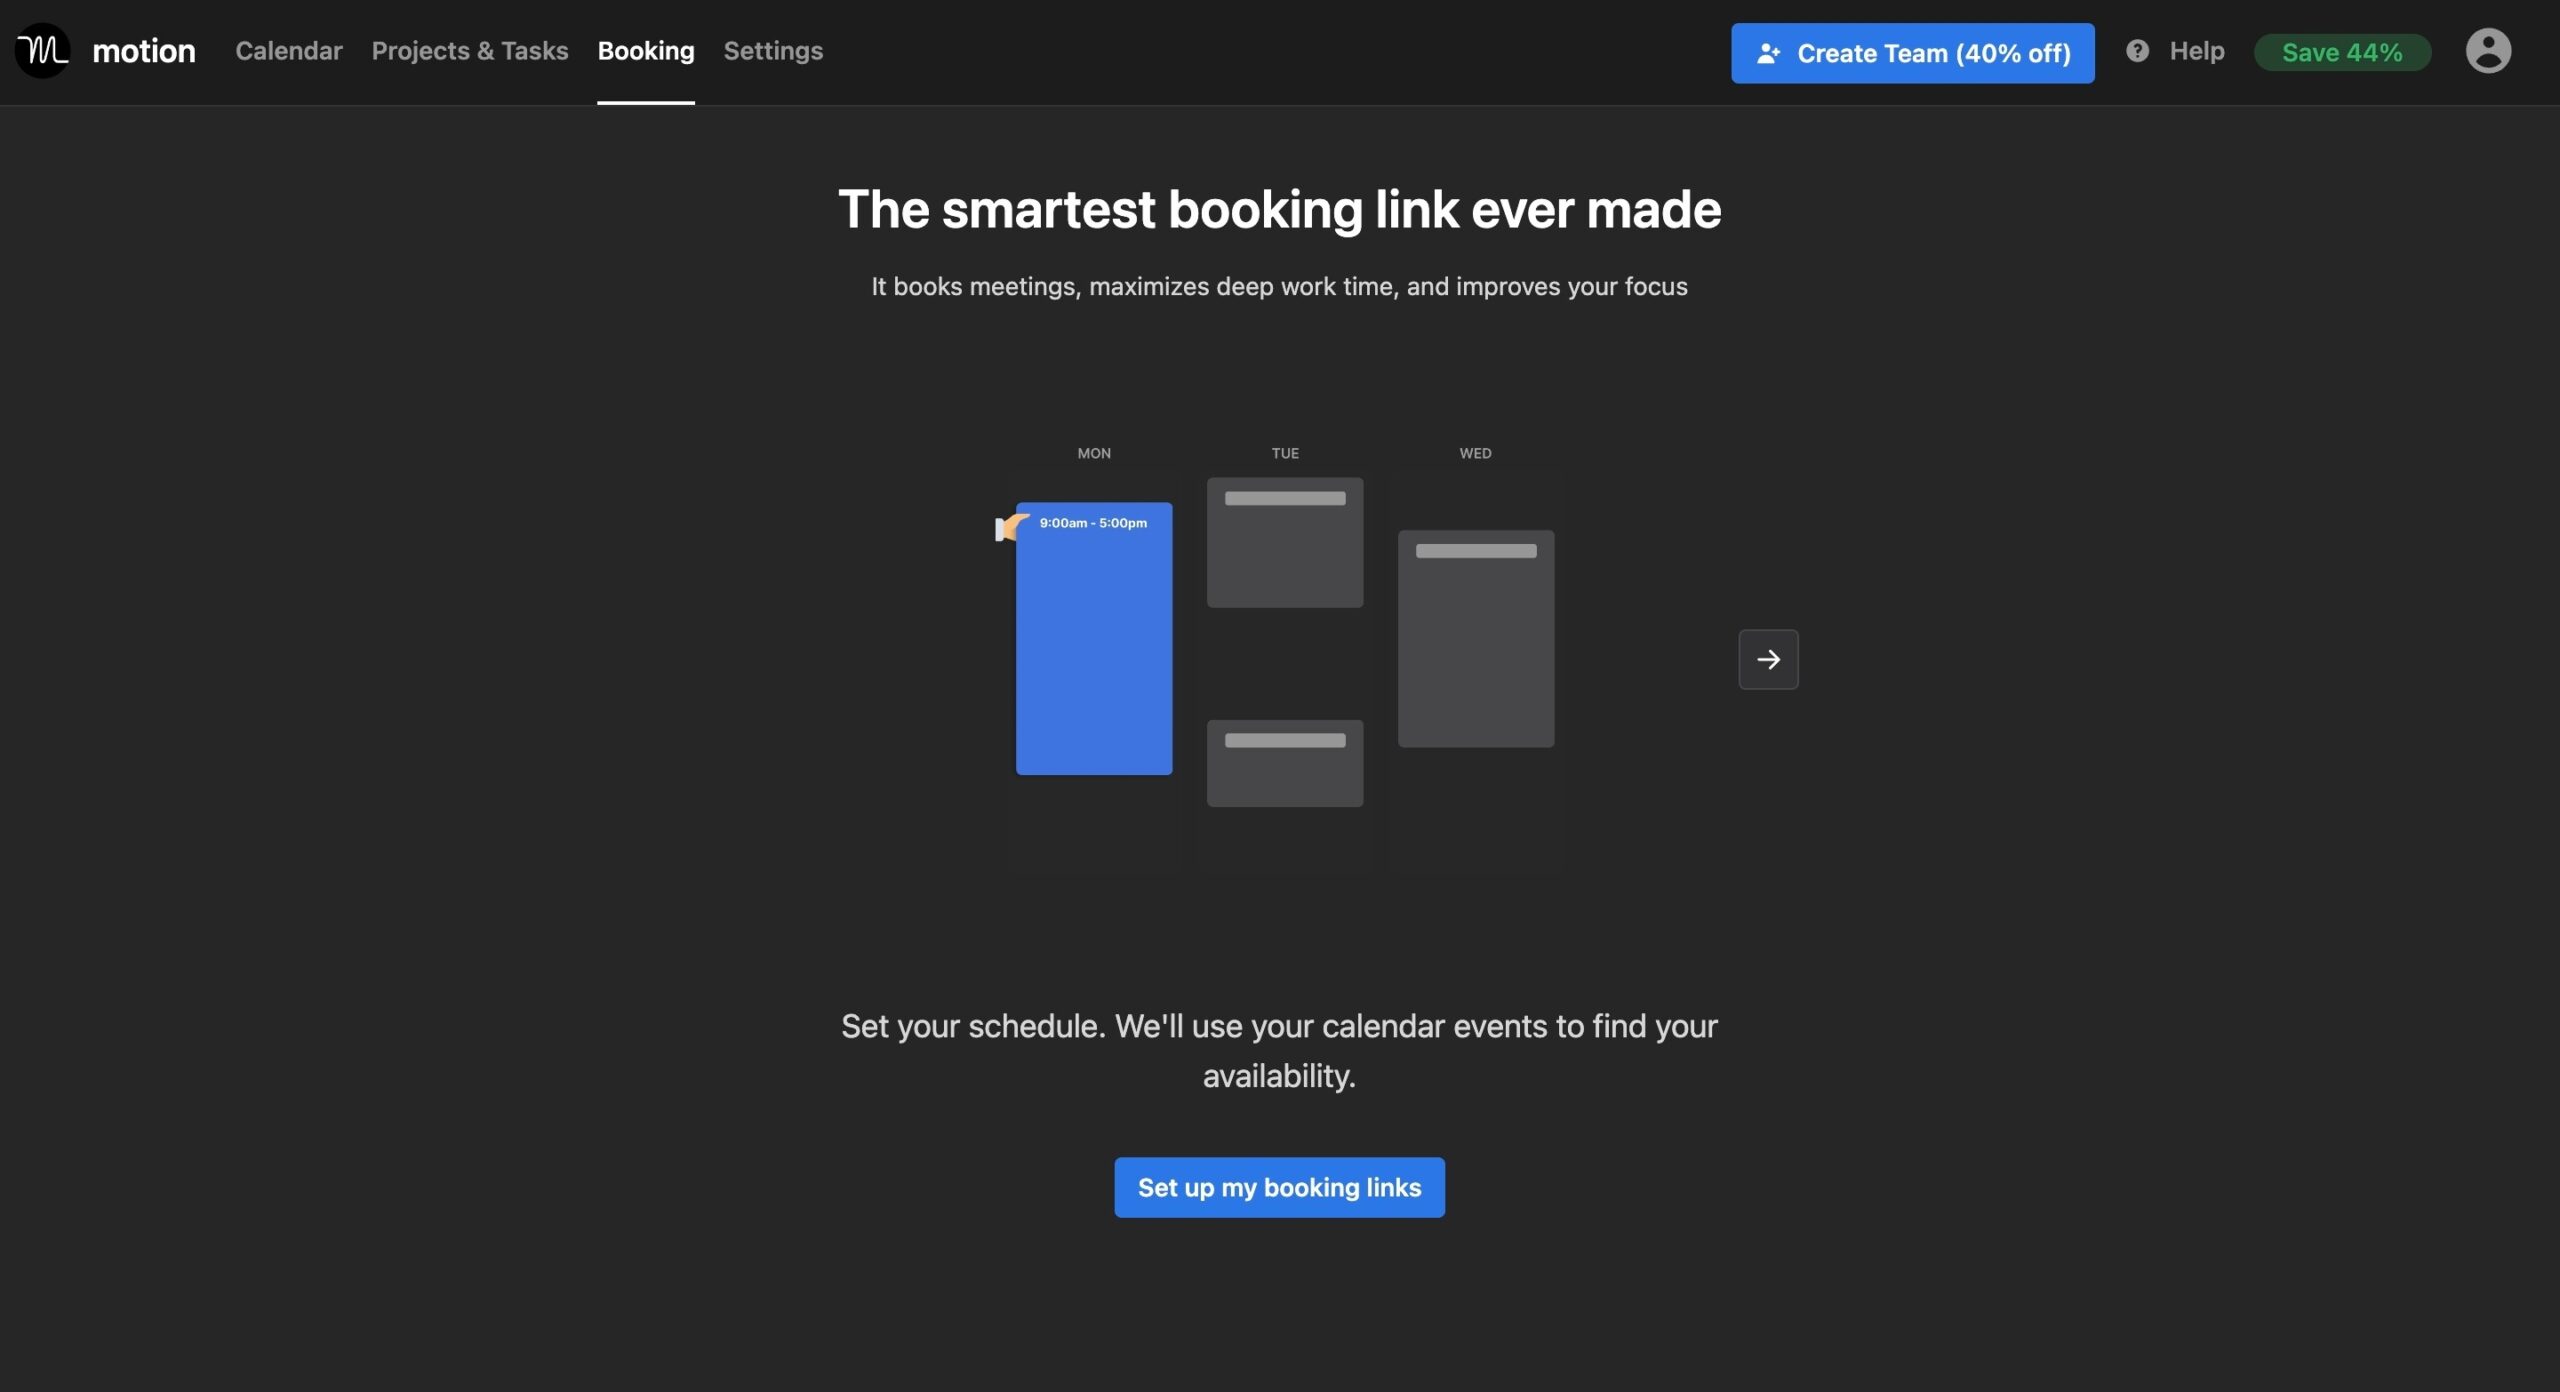Click the Tuesday calendar slot thumbnail

click(x=1285, y=542)
